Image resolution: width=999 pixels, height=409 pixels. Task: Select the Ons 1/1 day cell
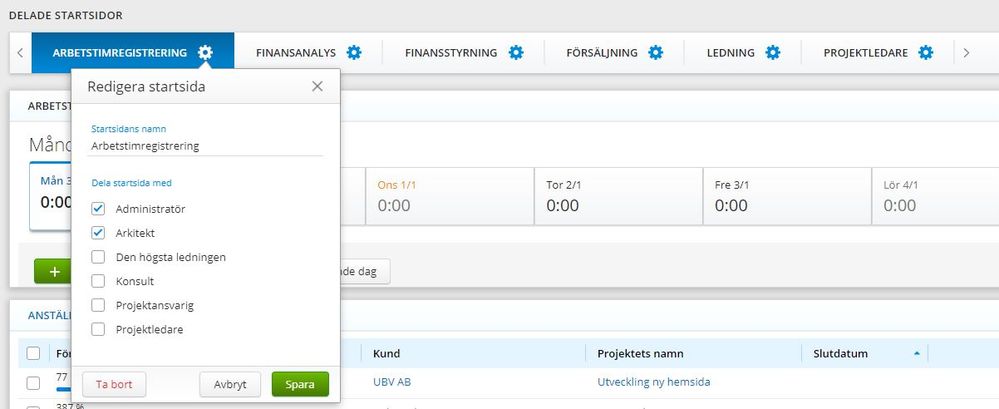[x=450, y=196]
